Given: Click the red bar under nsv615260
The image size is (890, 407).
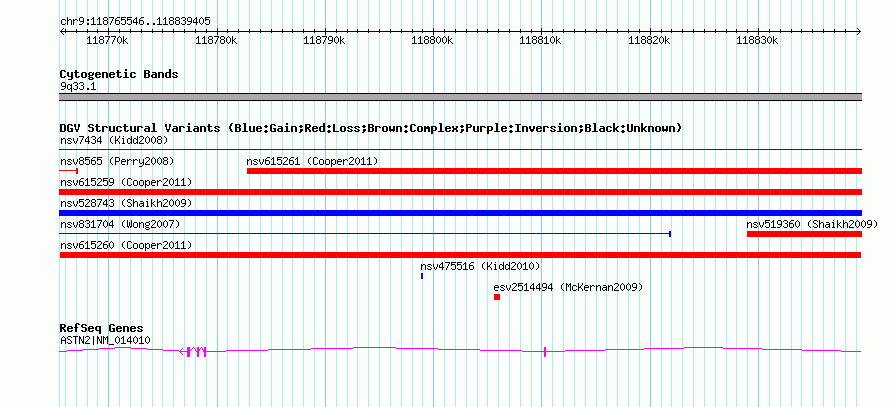Looking at the screenshot, I should point(460,255).
